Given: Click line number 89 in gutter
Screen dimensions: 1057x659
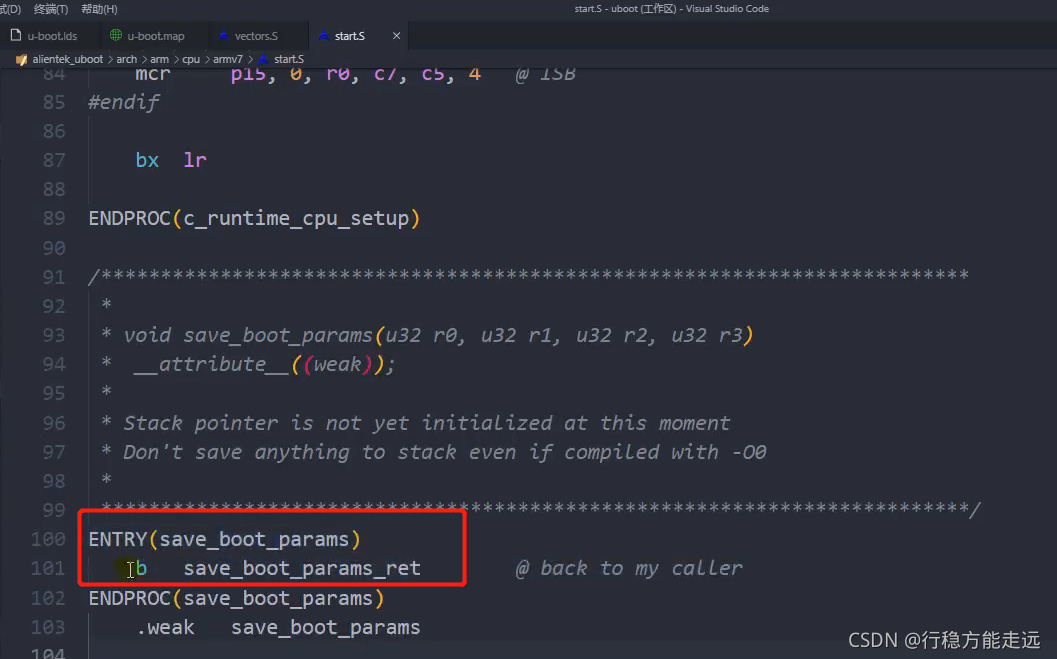Looking at the screenshot, I should click(x=54, y=218).
